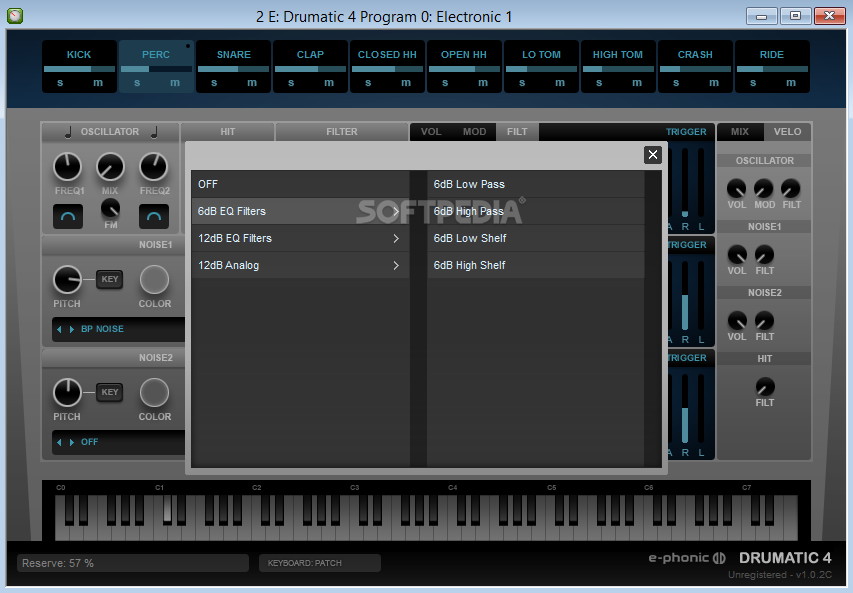Click the oscillator FREQ1 knob
Image resolution: width=853 pixels, height=593 pixels.
67,167
